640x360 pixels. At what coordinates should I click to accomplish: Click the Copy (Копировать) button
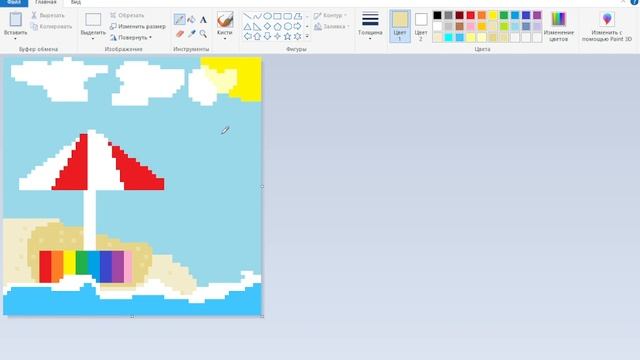coord(51,27)
